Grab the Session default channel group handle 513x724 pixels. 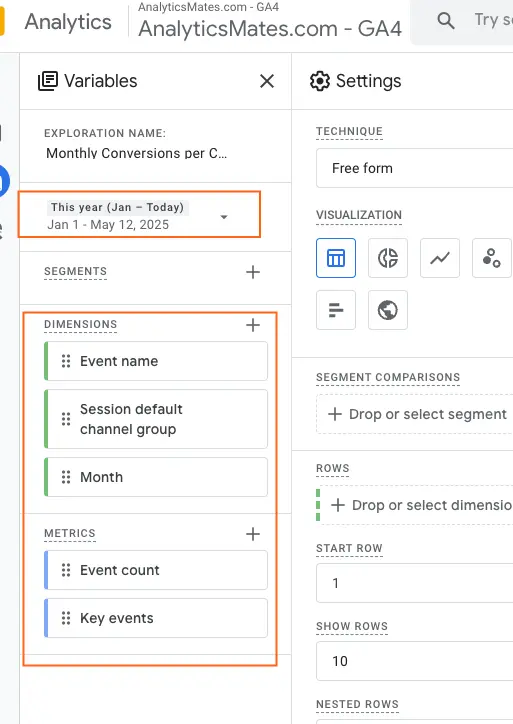66,419
